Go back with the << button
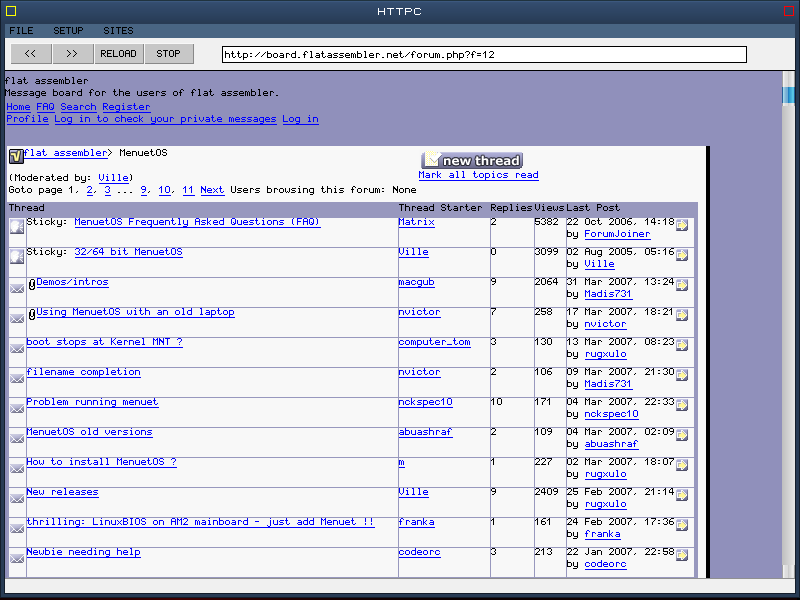This screenshot has height=600, width=800. point(31,54)
